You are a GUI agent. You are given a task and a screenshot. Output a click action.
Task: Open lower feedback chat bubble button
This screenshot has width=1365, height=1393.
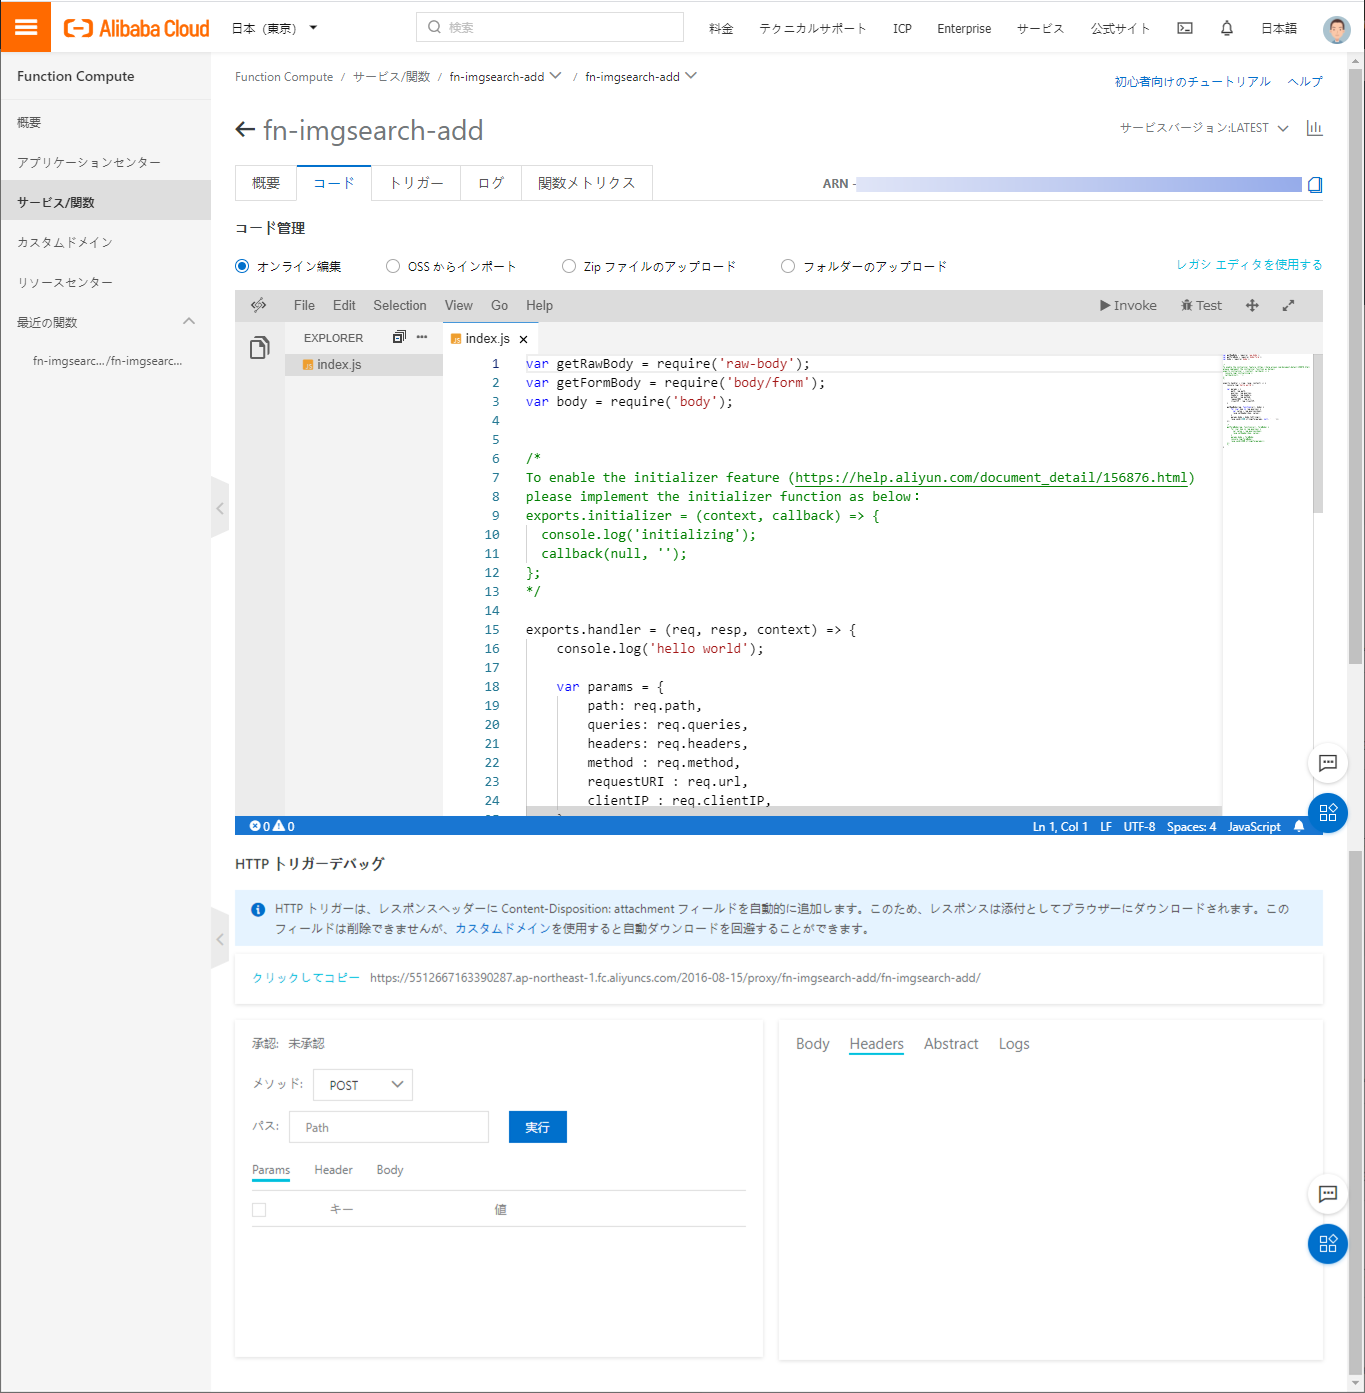tap(1328, 1193)
